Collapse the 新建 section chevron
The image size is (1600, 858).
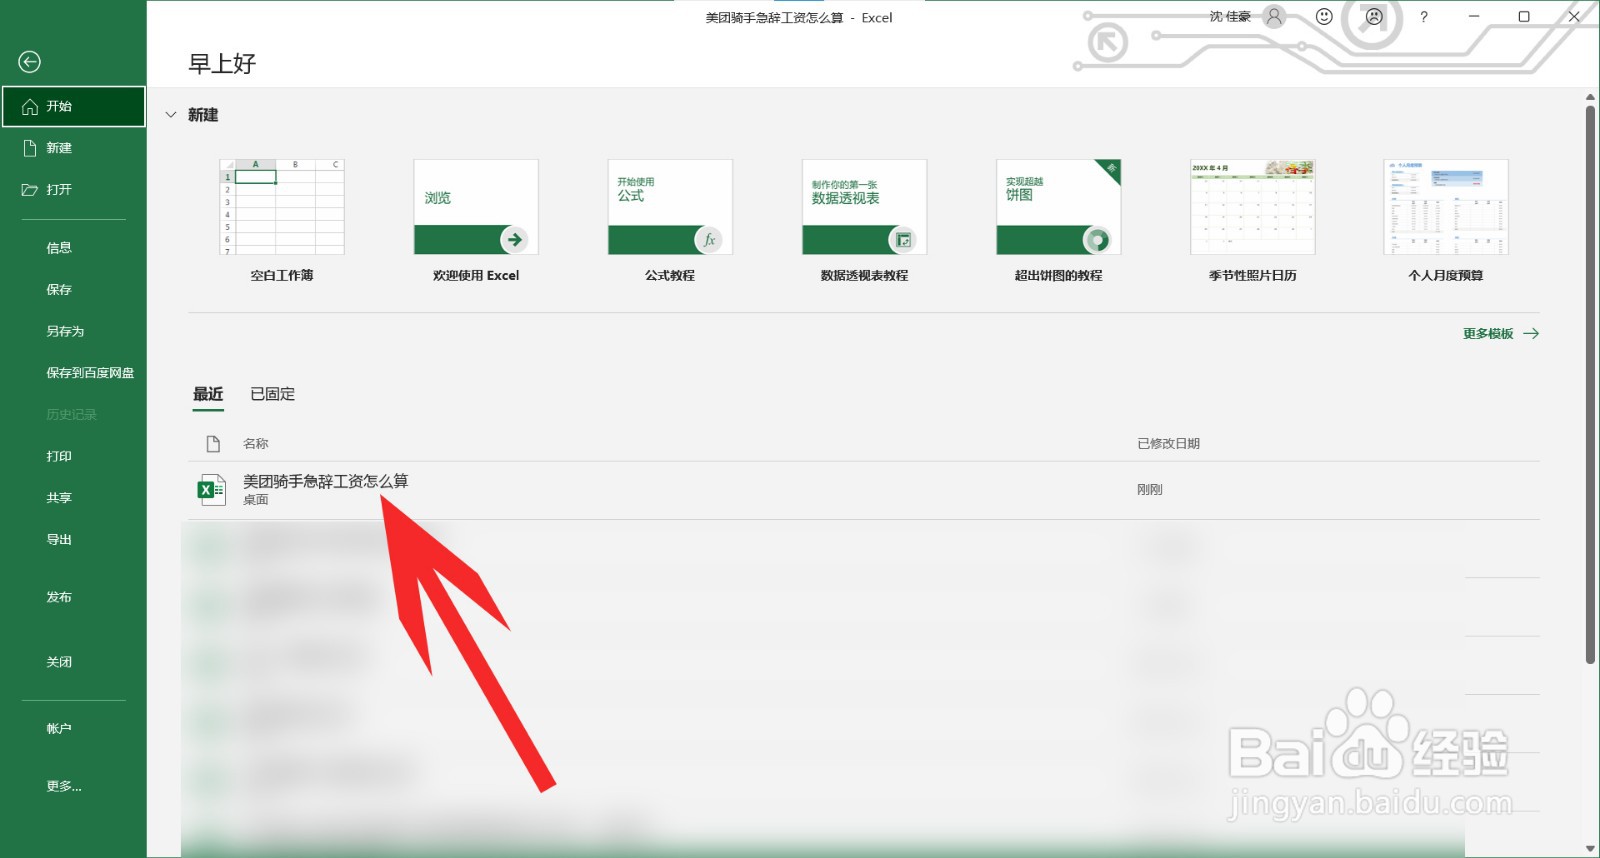(x=170, y=115)
